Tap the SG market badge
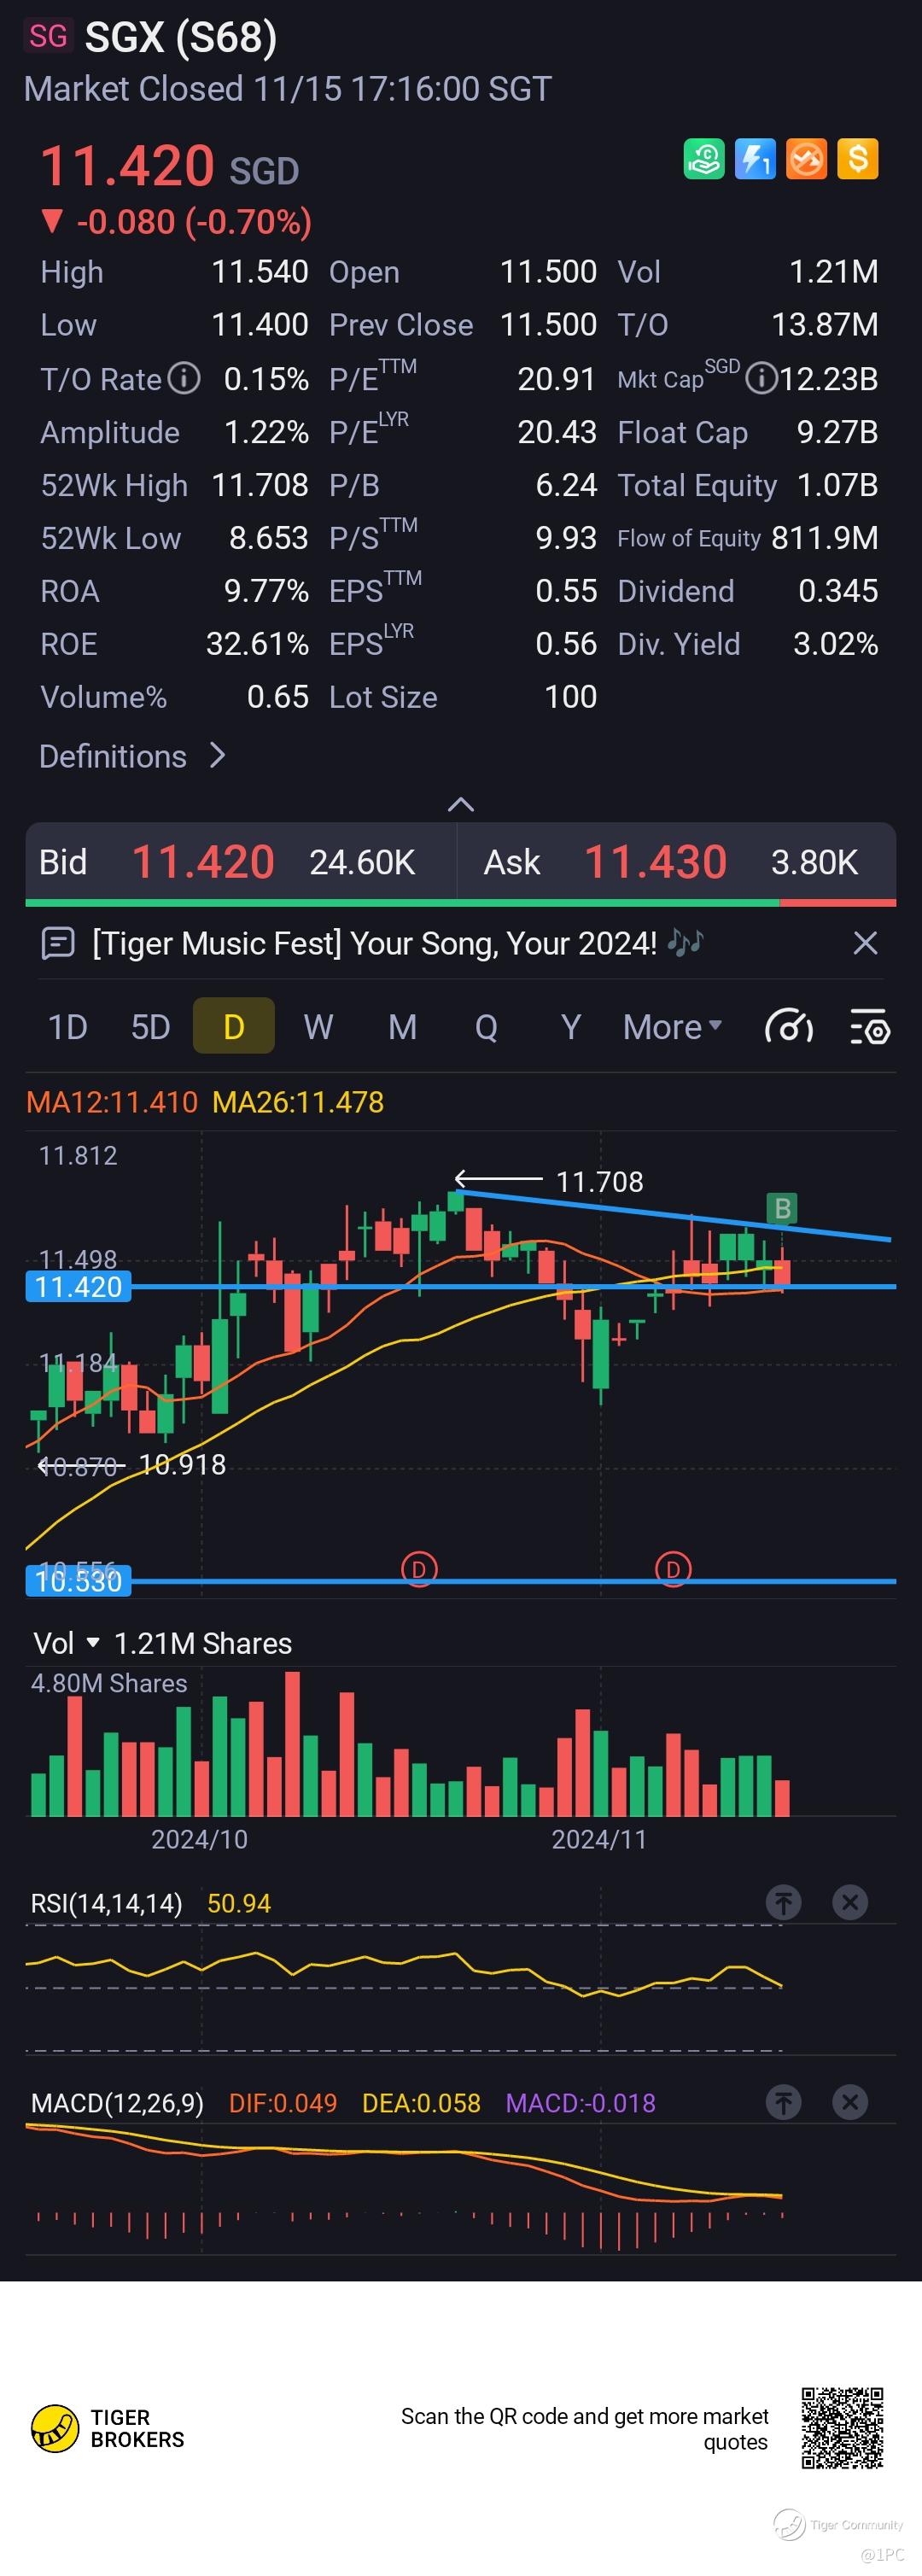The width and height of the screenshot is (922, 2576). [48, 36]
